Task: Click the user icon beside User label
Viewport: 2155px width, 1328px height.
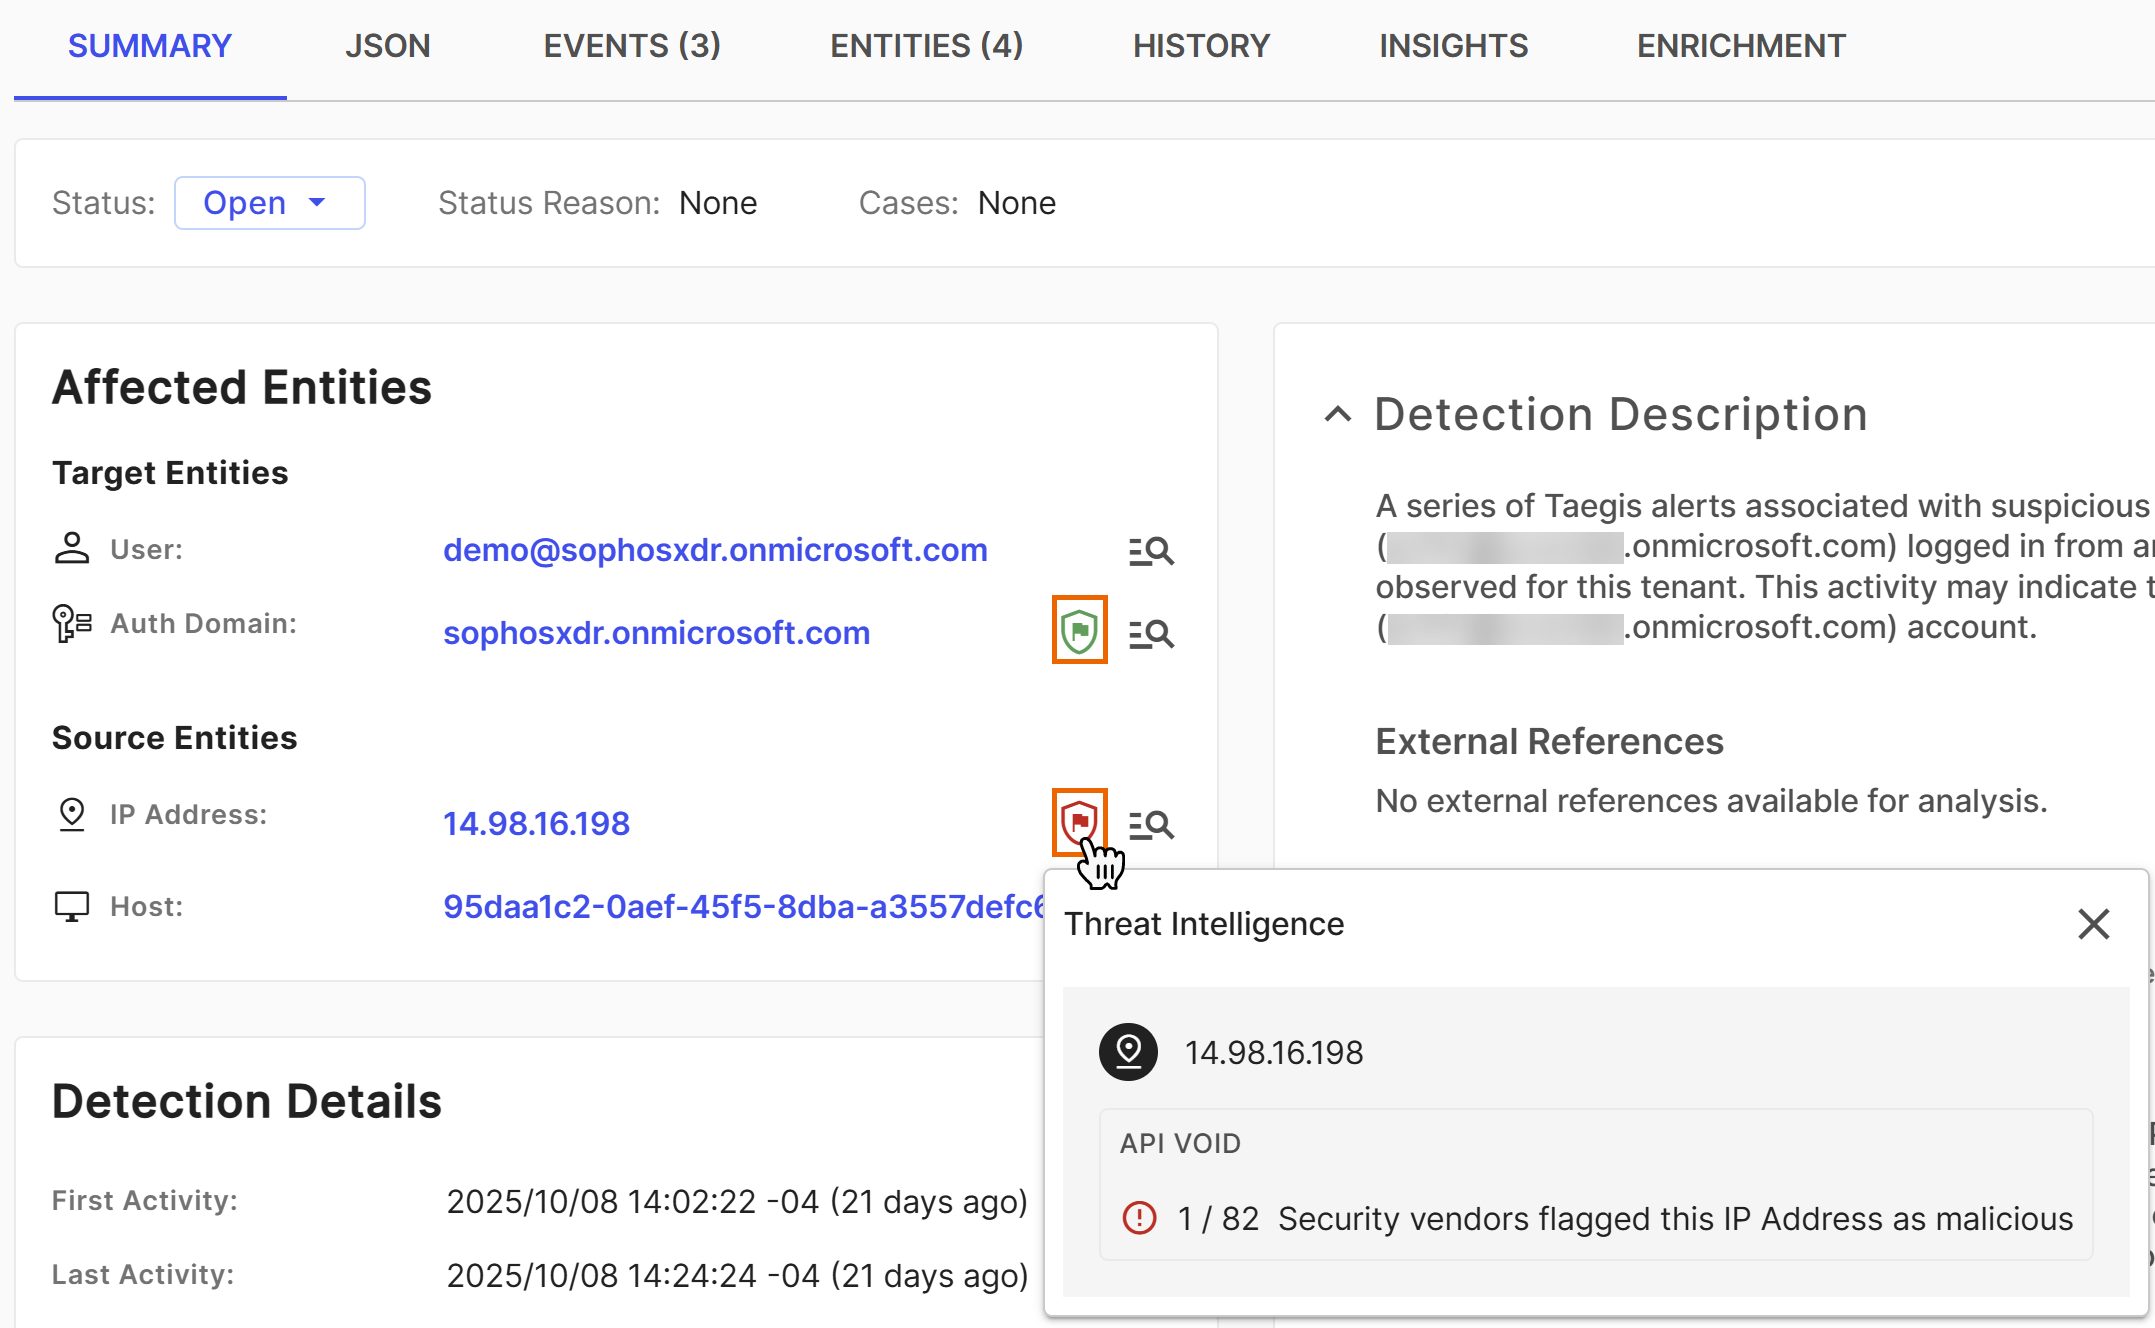Action: click(71, 548)
